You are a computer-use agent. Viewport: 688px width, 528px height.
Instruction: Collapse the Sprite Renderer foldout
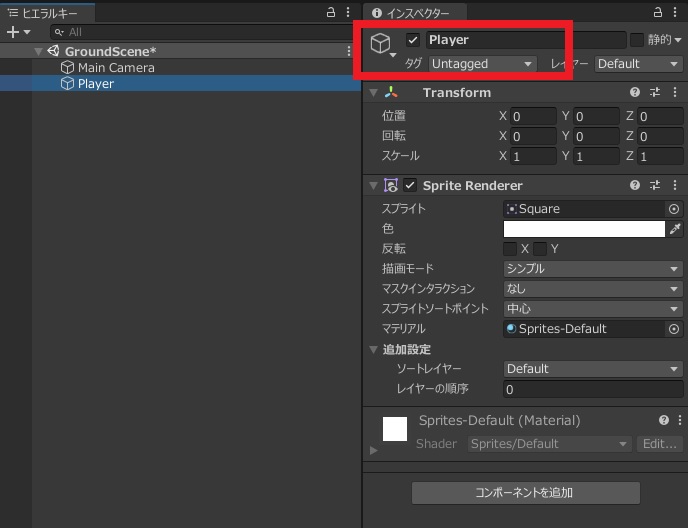coord(373,186)
